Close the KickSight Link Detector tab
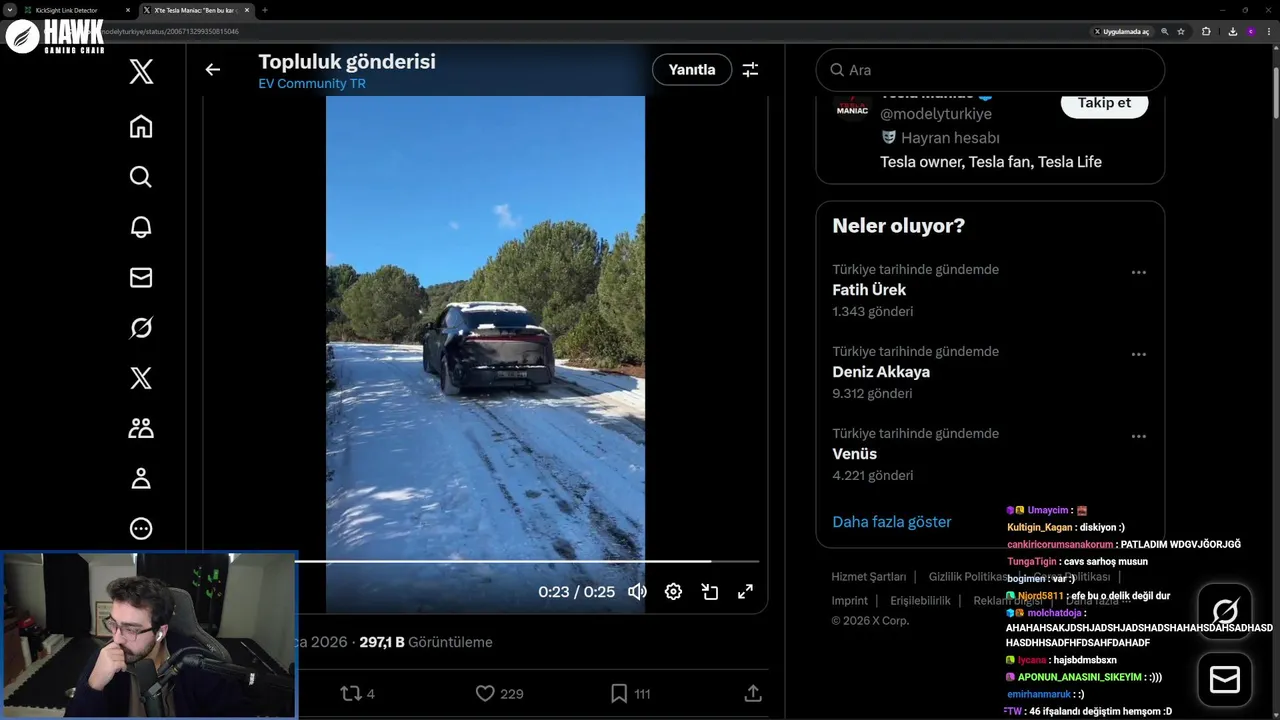Image resolution: width=1280 pixels, height=720 pixels. coord(128,10)
